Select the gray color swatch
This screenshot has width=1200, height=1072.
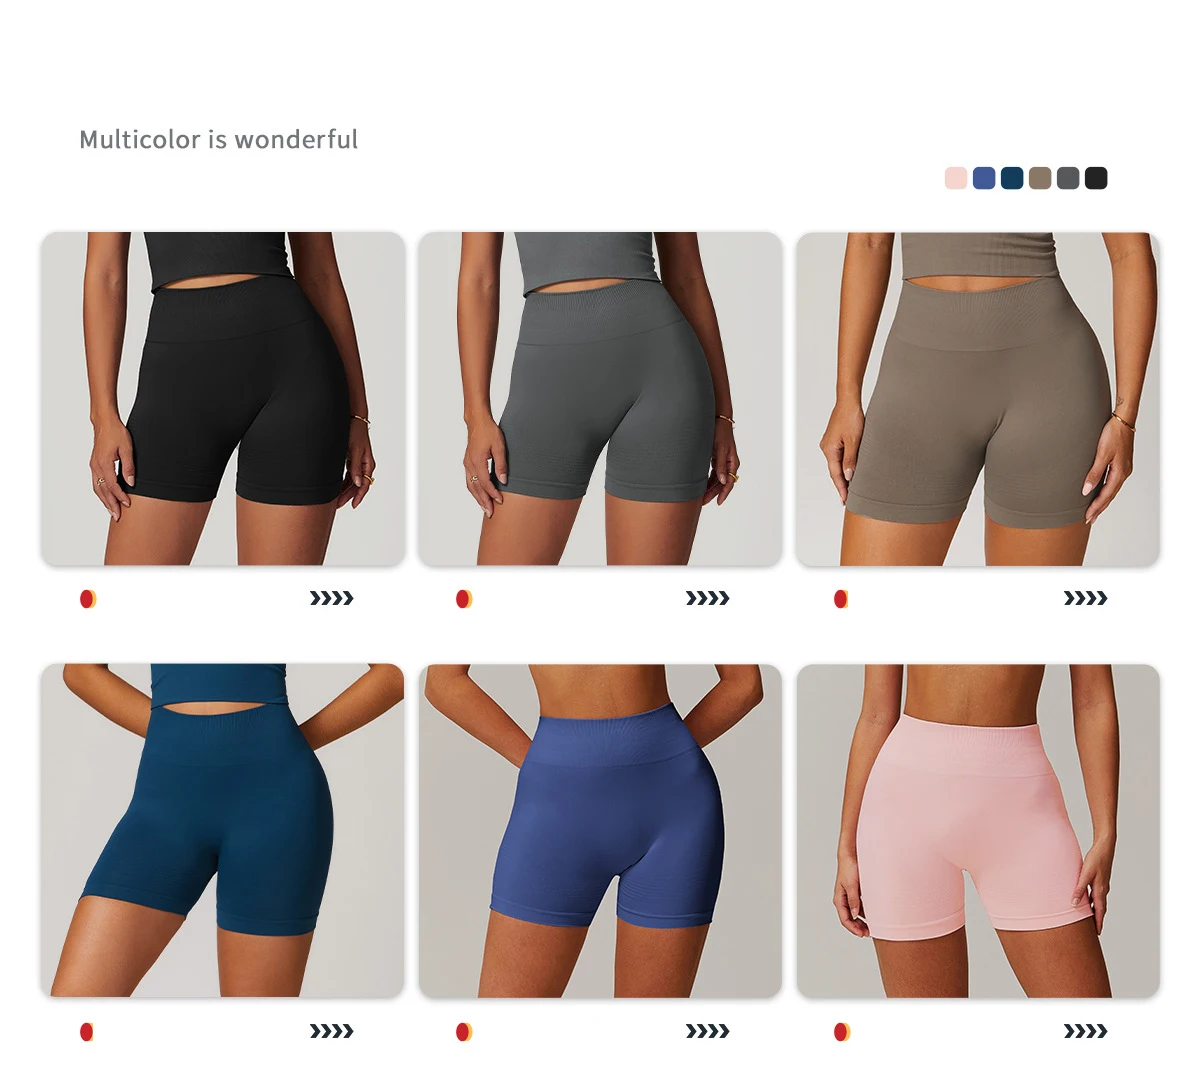coord(1068,178)
